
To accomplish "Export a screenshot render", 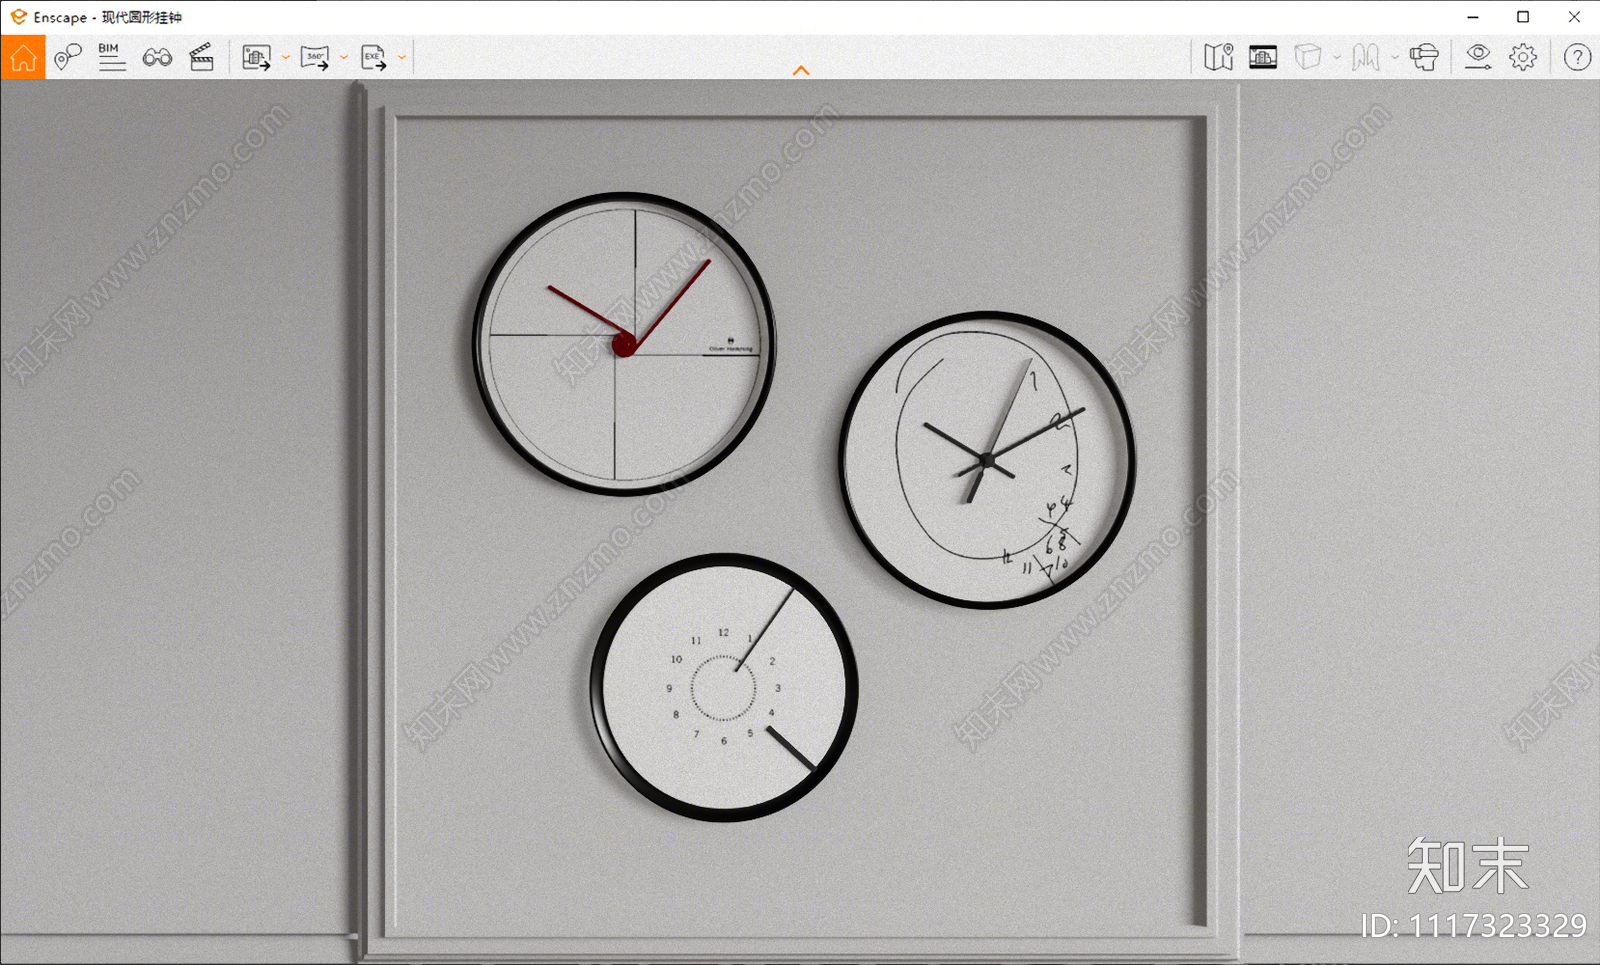I will pos(257,58).
